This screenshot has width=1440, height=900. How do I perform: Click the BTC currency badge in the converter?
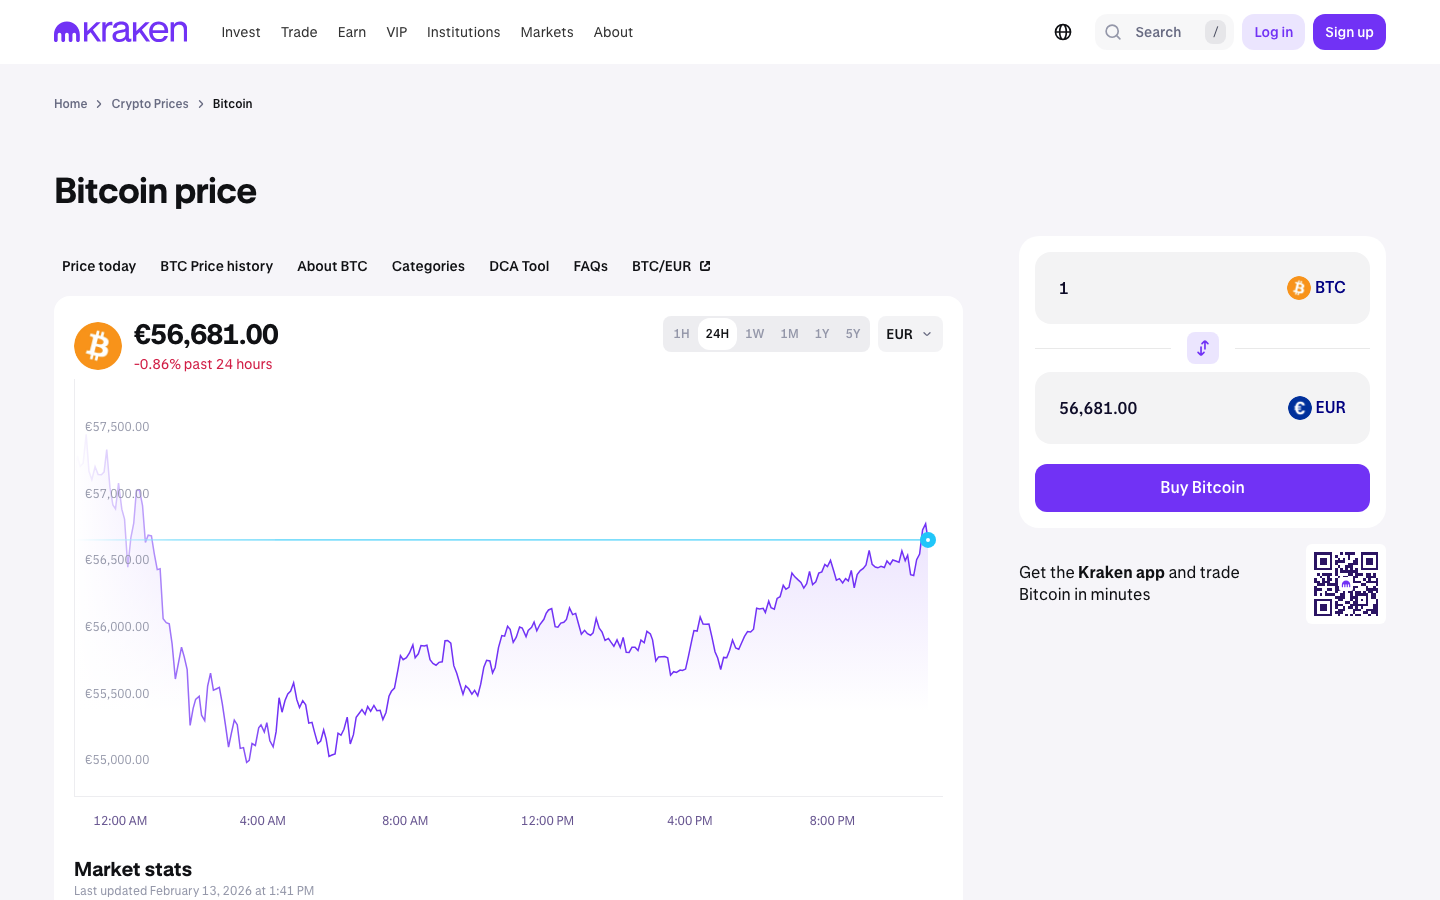[x=1316, y=287]
